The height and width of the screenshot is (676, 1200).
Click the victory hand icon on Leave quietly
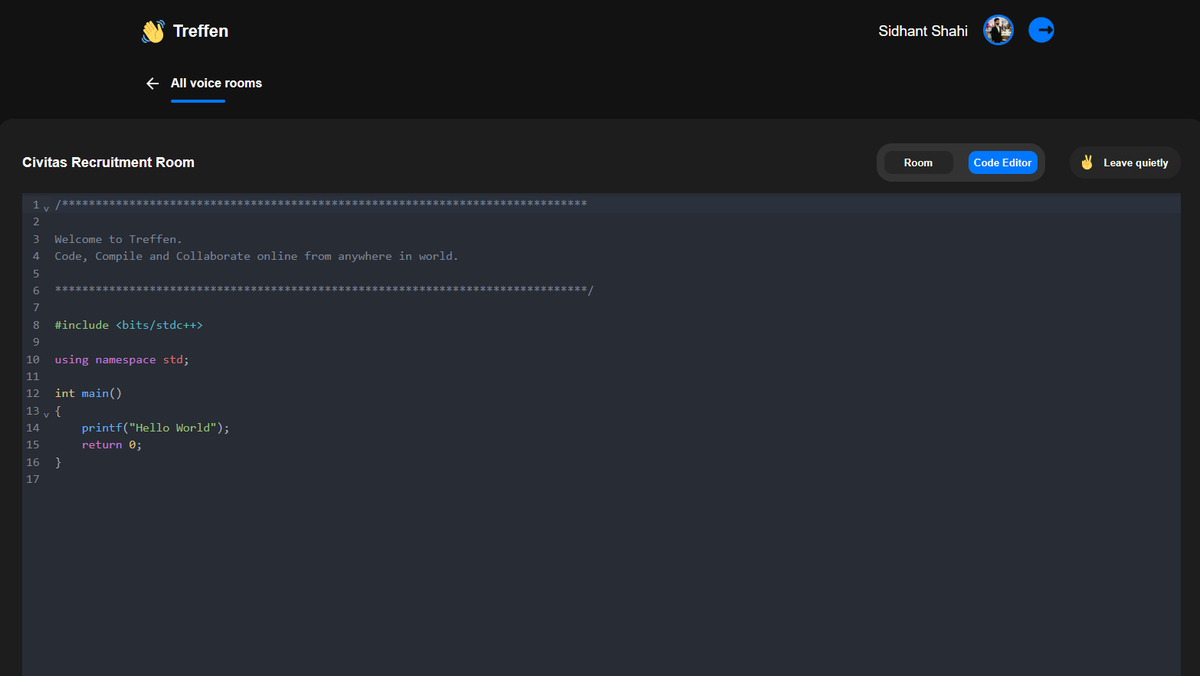(x=1087, y=162)
